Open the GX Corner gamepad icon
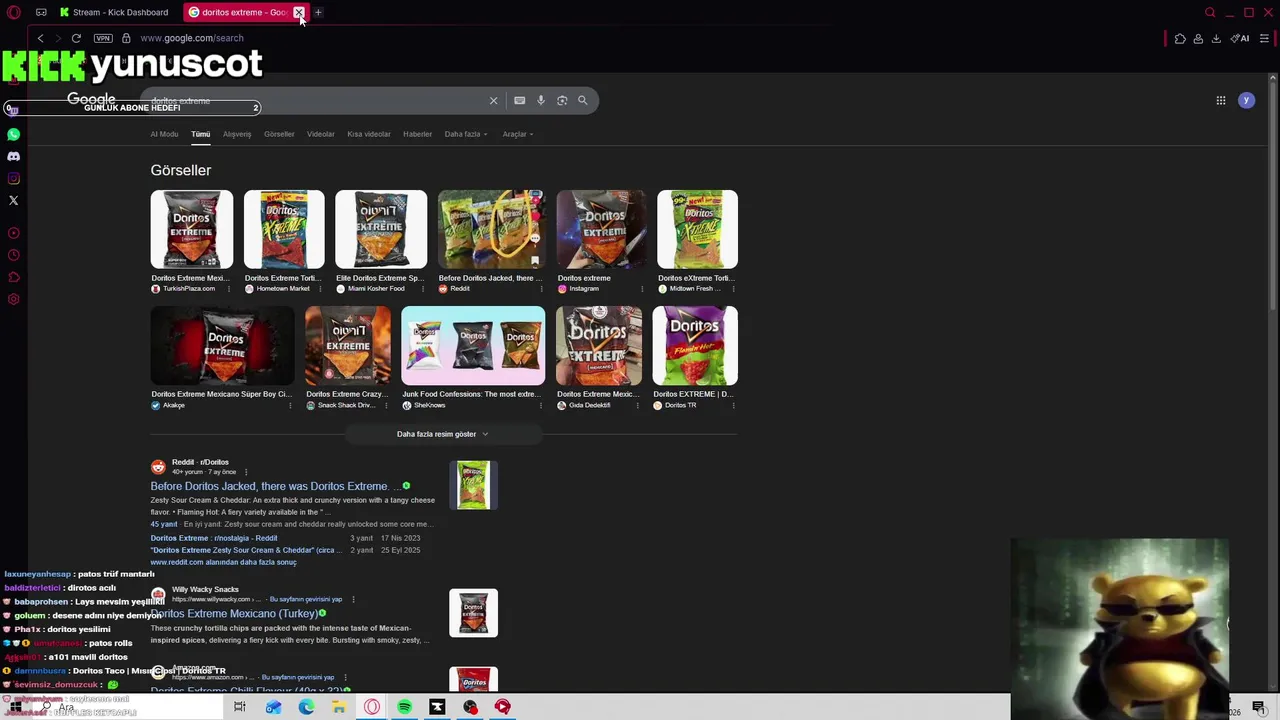The width and height of the screenshot is (1280, 720). click(x=41, y=12)
